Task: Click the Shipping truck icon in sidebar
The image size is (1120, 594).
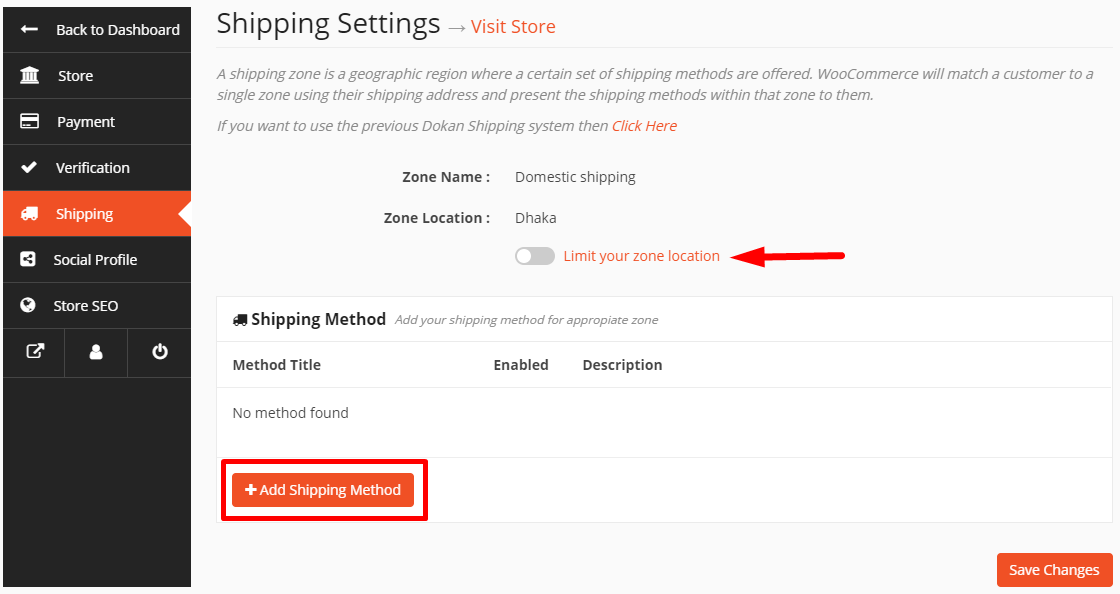Action: pos(29,213)
